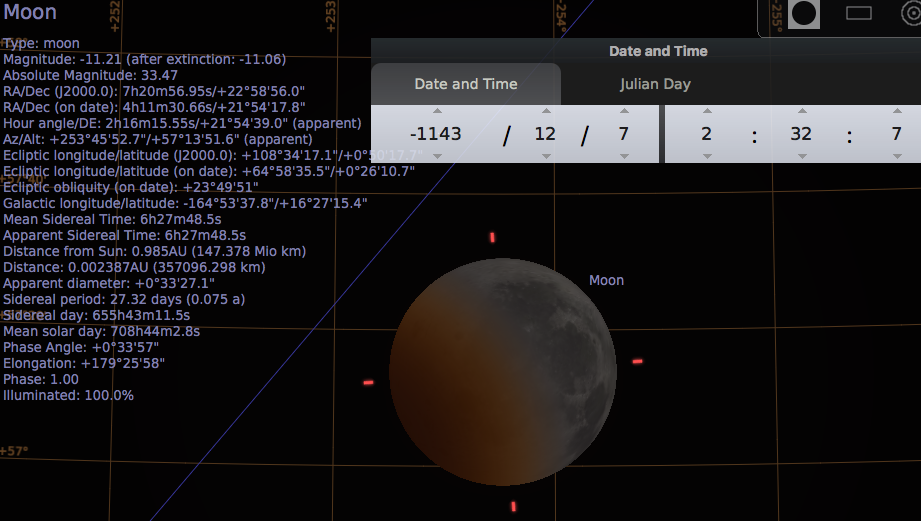This screenshot has height=521, width=921.
Task: Increment the month value using up arrow
Action: click(x=545, y=111)
